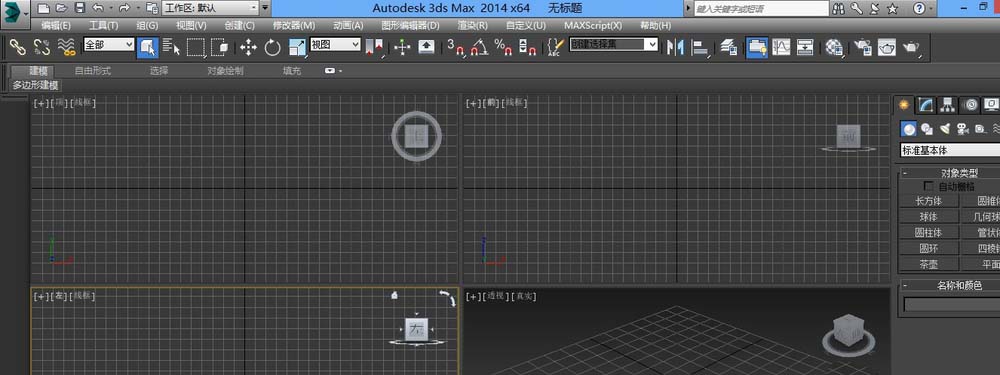Select the Select and Link tool

17,47
